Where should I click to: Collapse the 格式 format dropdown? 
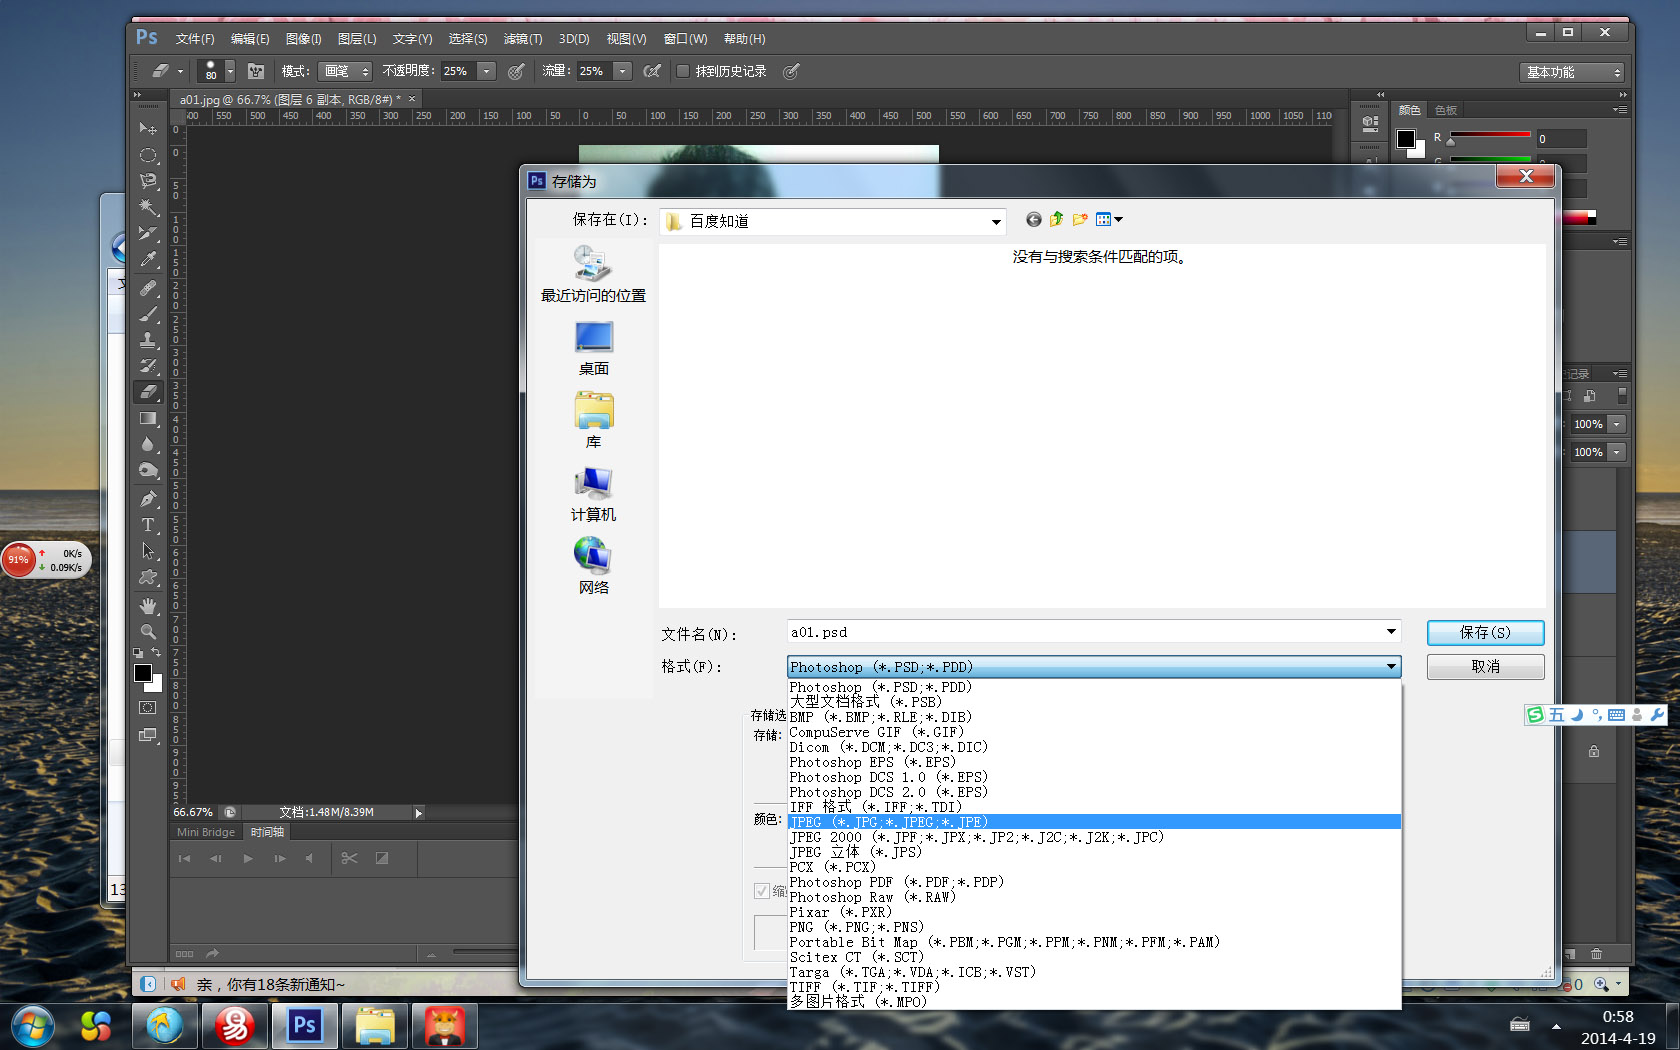click(x=1390, y=667)
